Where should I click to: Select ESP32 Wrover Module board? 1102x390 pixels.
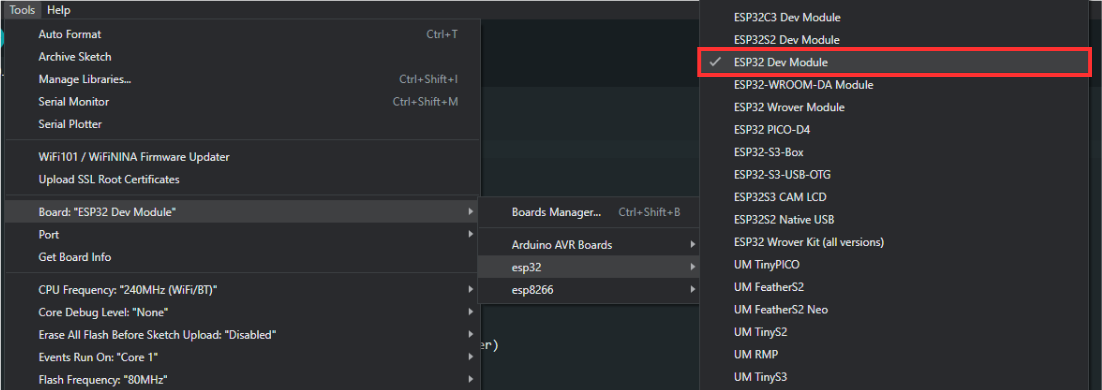(894, 108)
